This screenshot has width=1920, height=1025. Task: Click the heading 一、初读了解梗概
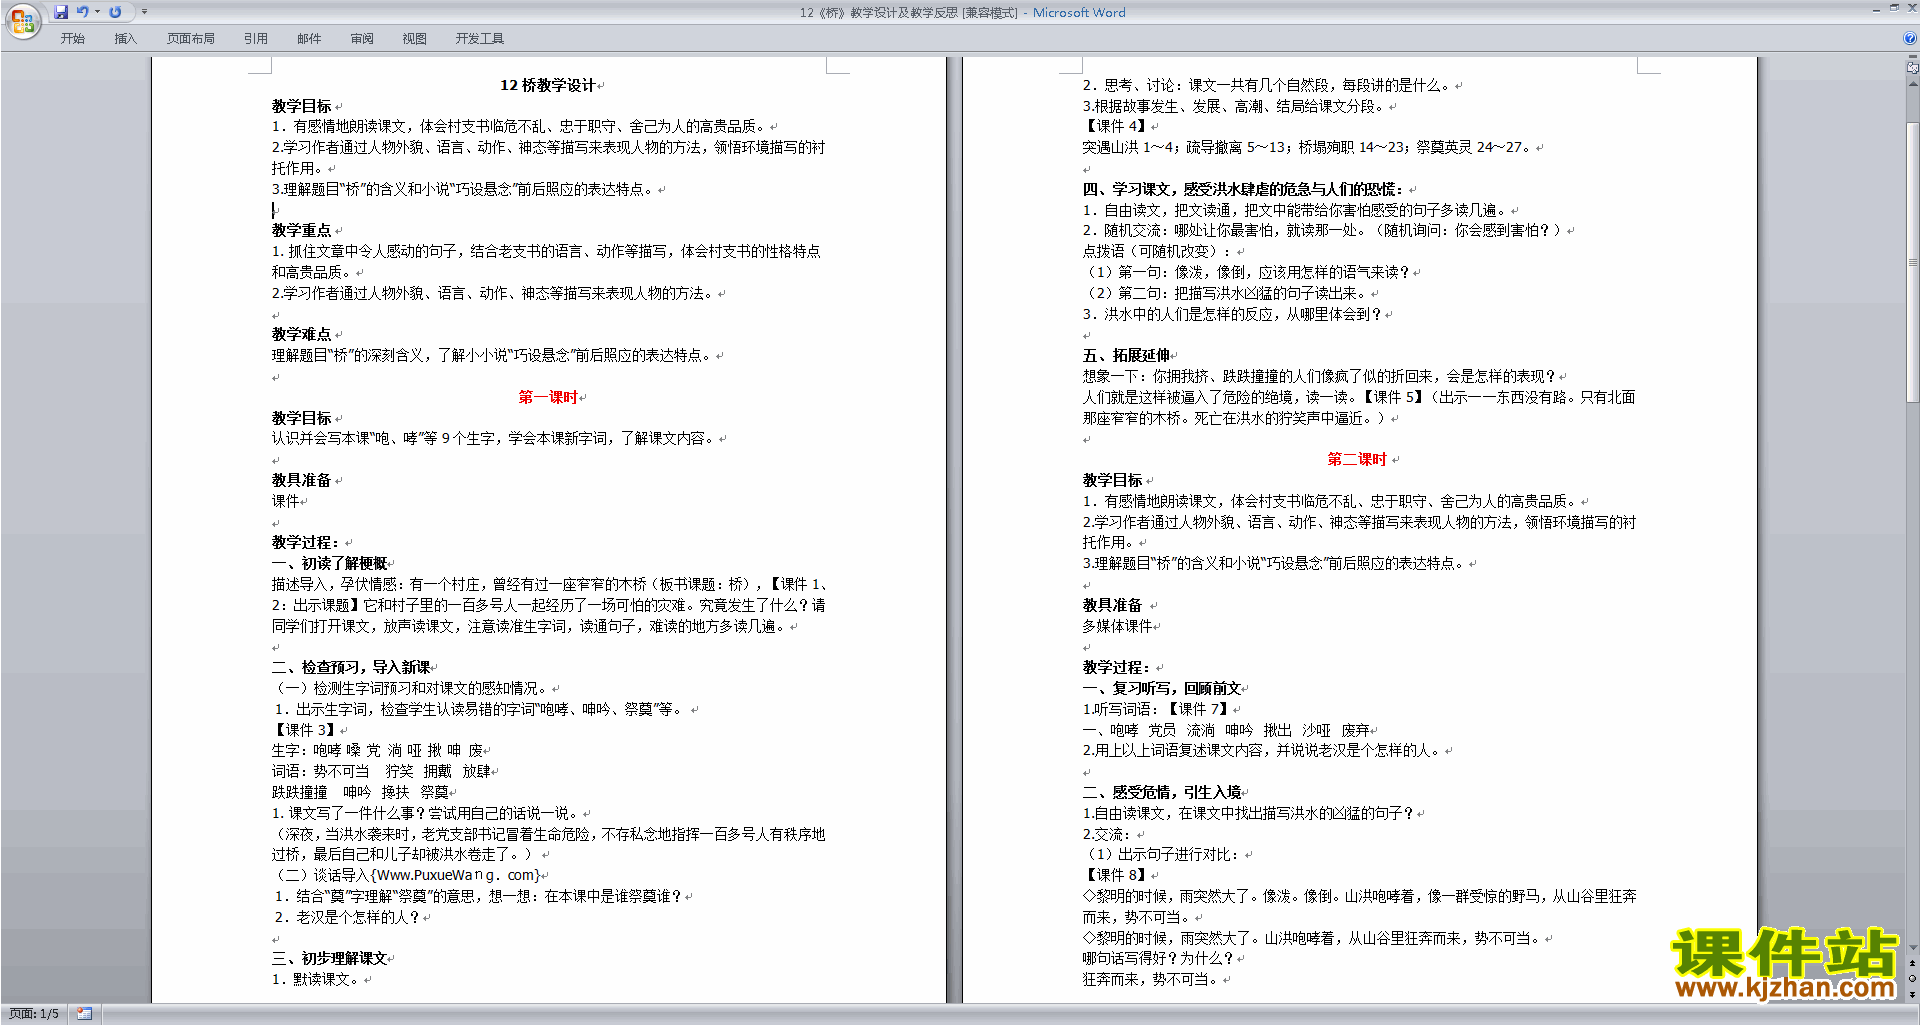329,563
